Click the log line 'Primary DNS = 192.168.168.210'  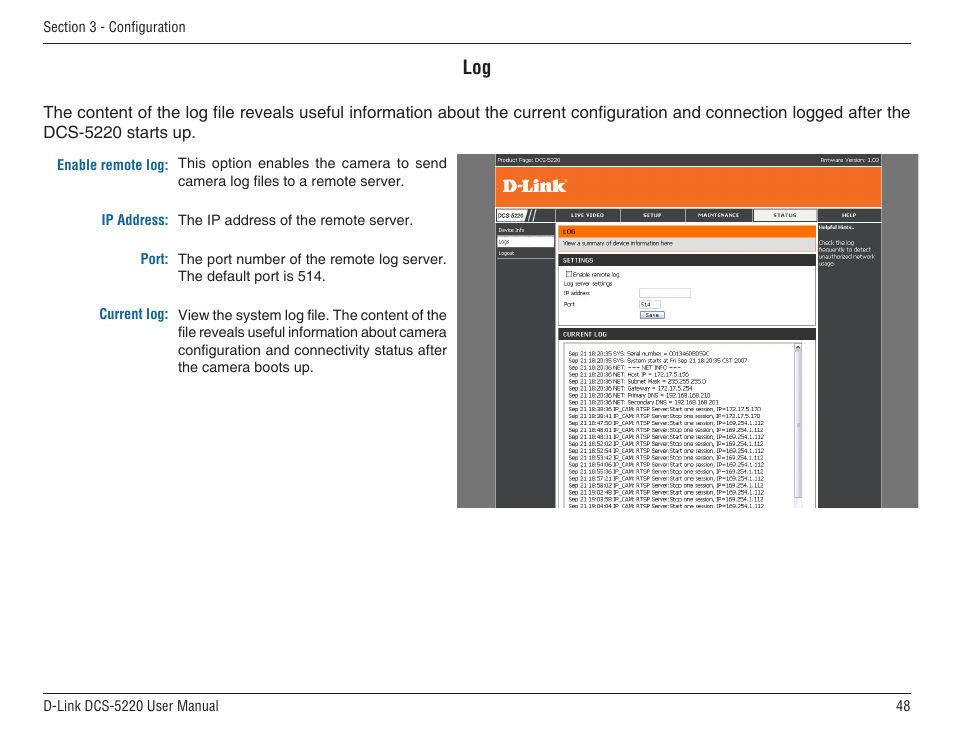coord(639,395)
